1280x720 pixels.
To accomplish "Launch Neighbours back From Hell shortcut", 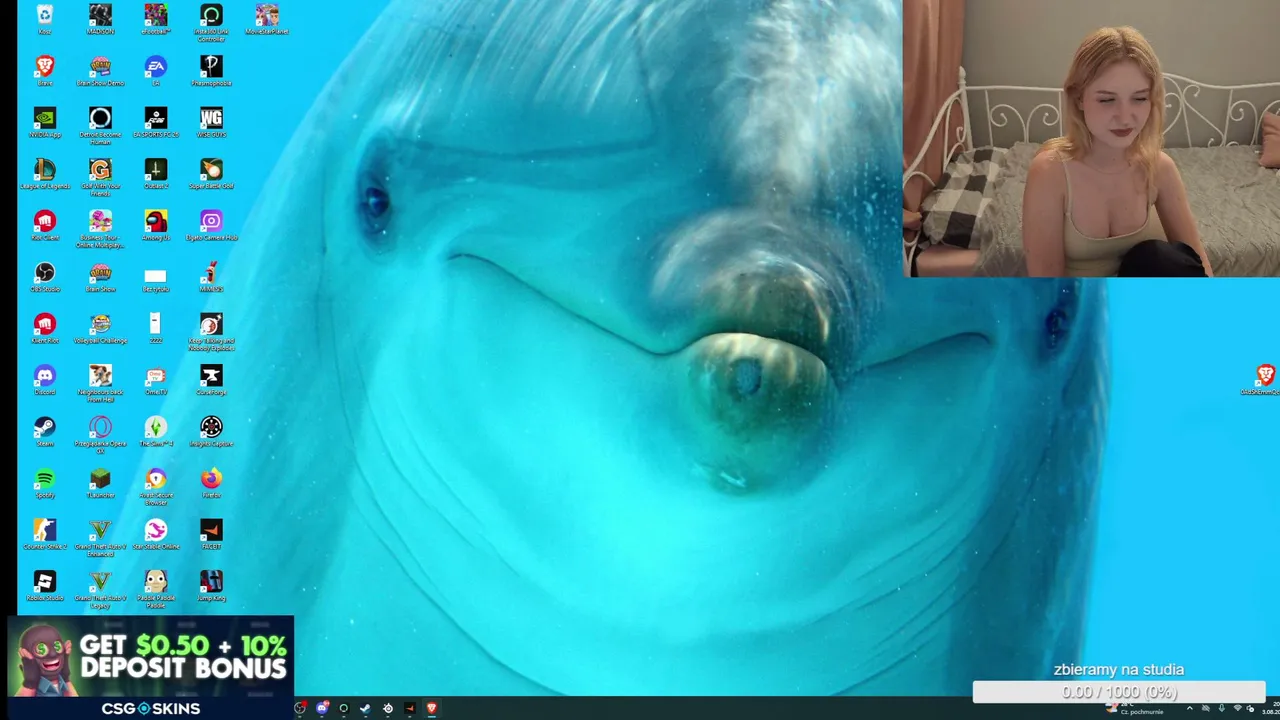I will click(100, 383).
